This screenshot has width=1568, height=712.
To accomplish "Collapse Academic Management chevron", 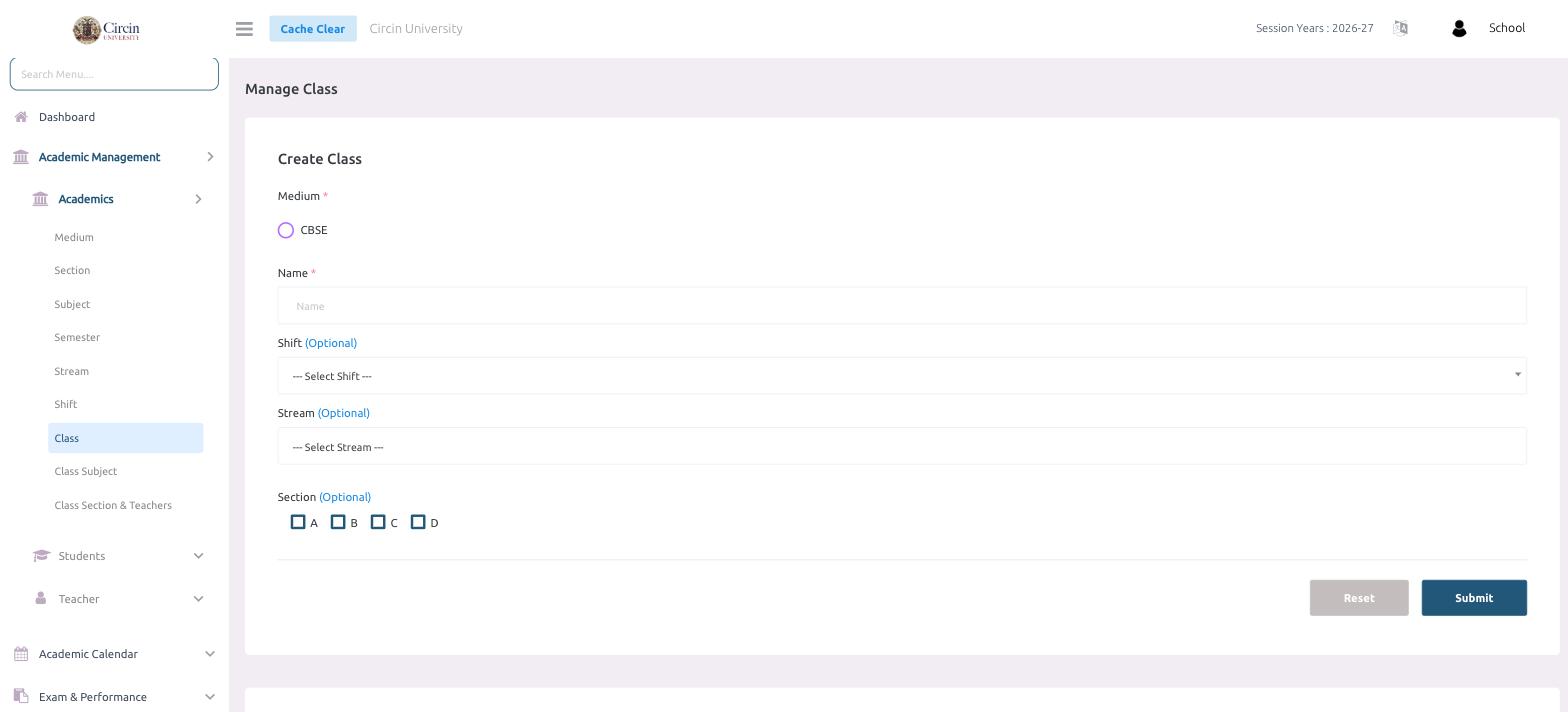I will click(210, 157).
